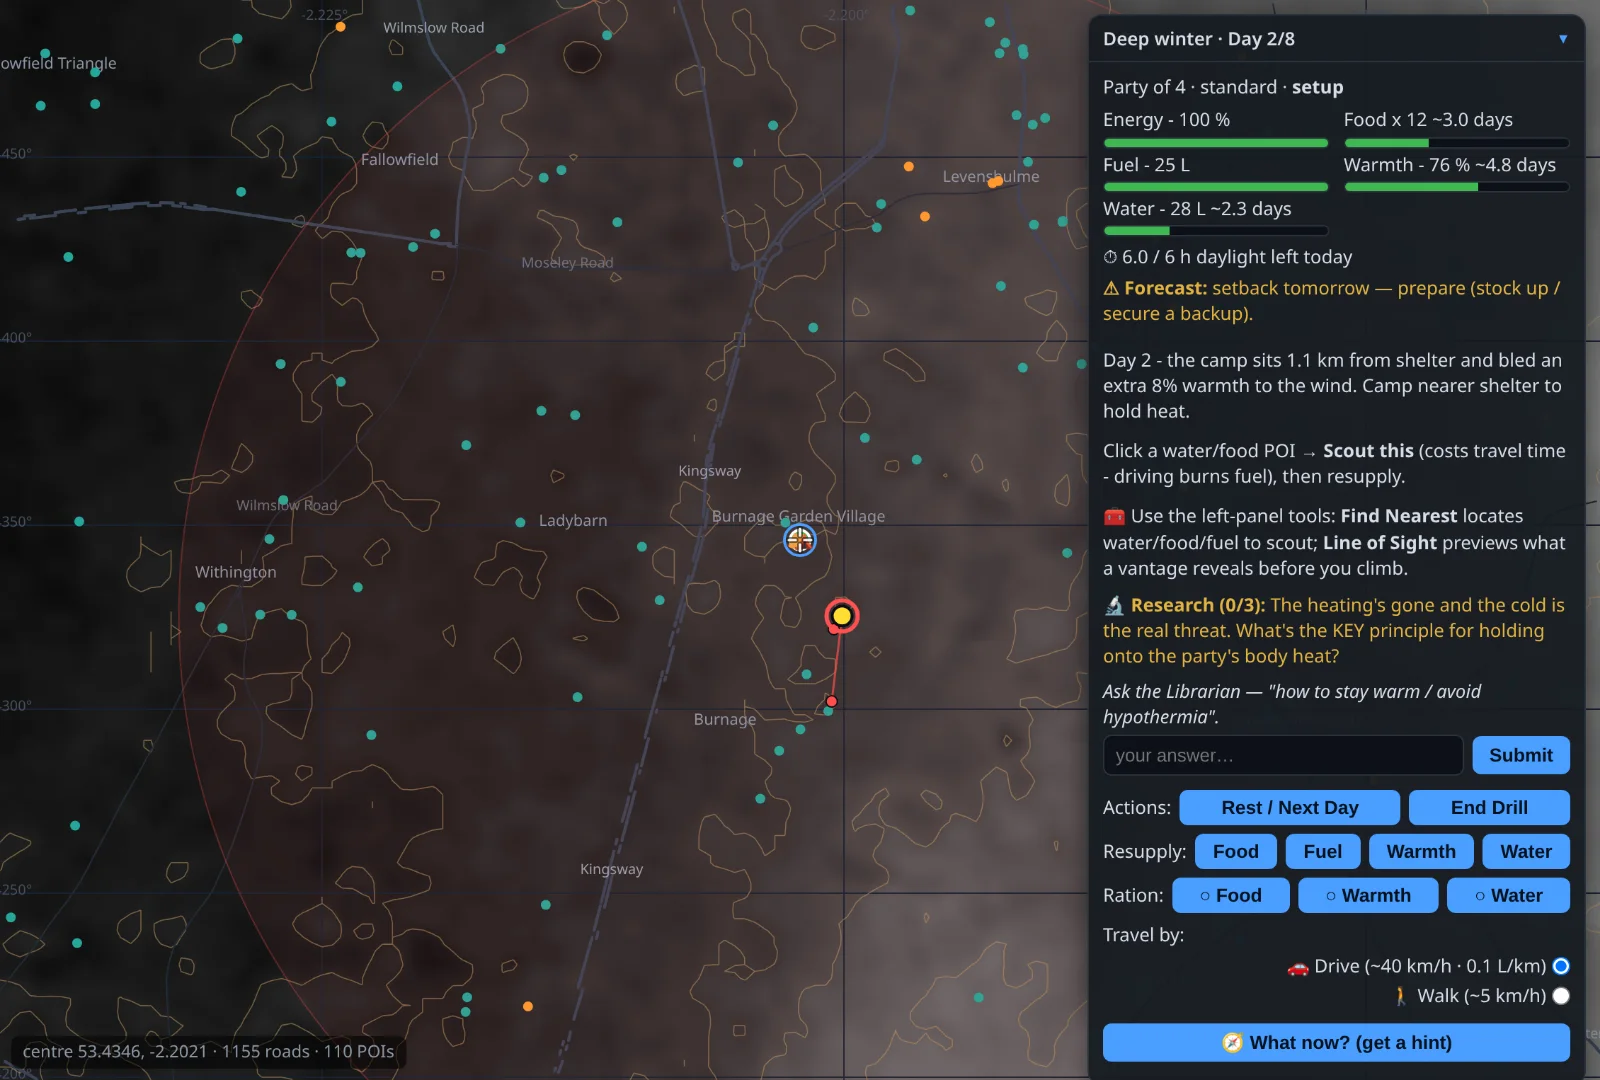Click the Warmth progress bar
Screen dimensions: 1600x1080
tap(1456, 187)
